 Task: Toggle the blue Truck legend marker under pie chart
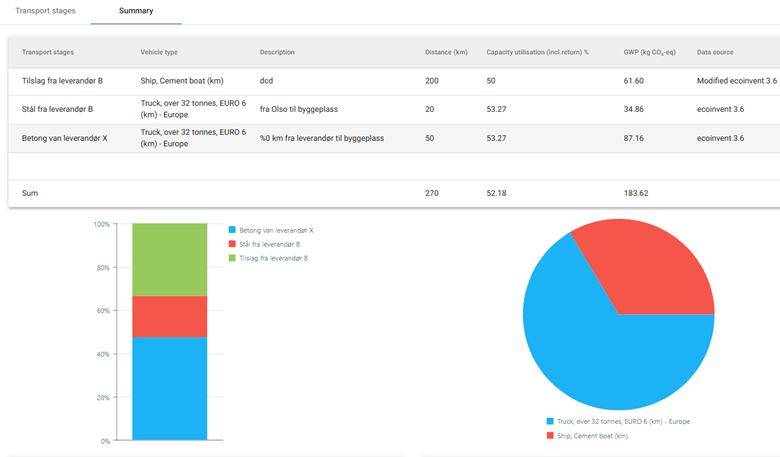(551, 422)
